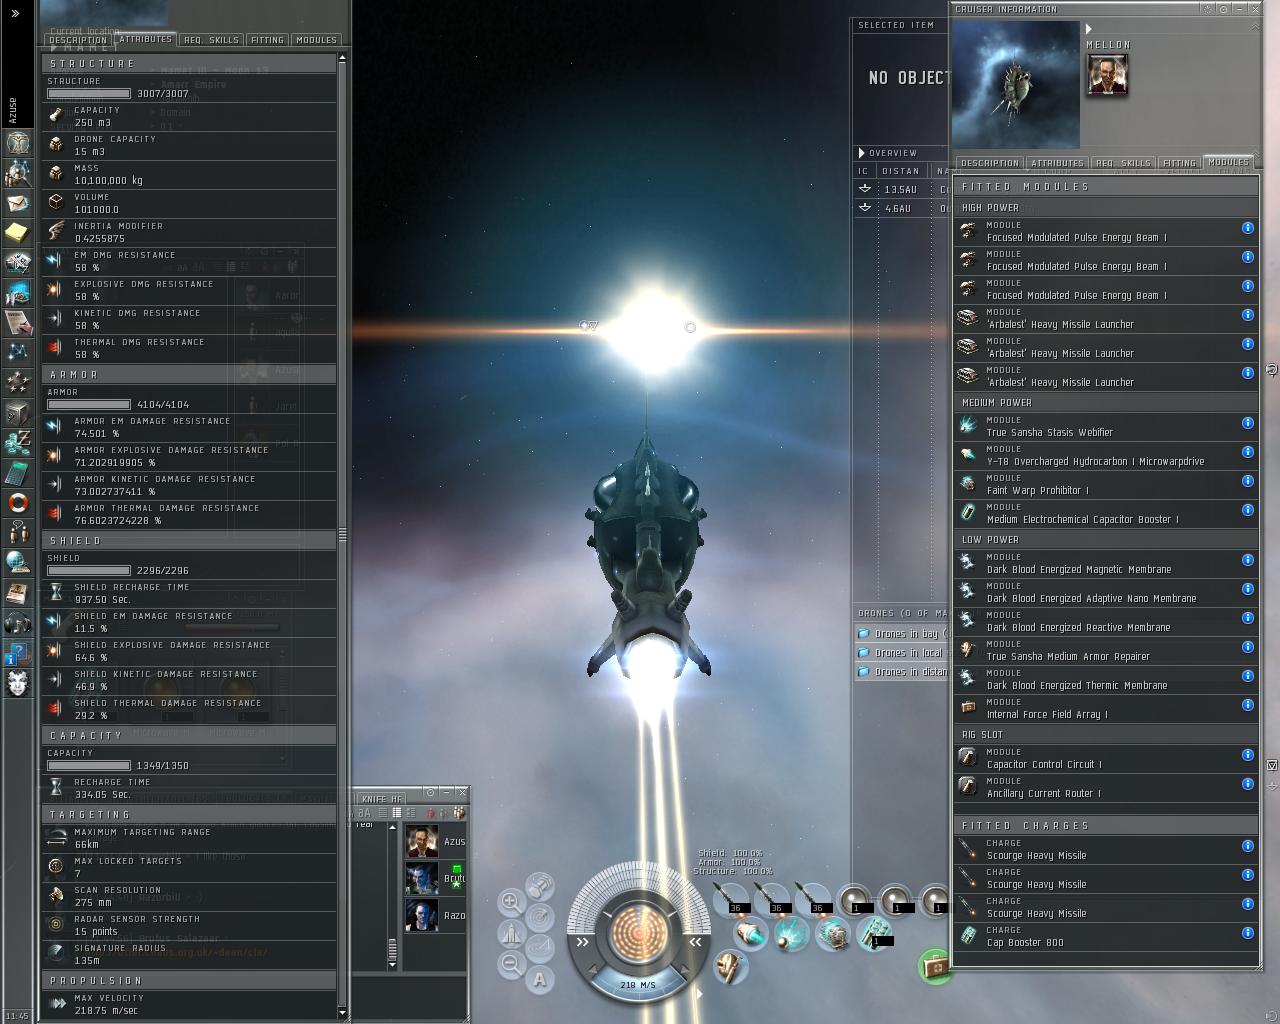Collapse HUD right side with double arrows
This screenshot has height=1024, width=1280.
pos(694,942)
